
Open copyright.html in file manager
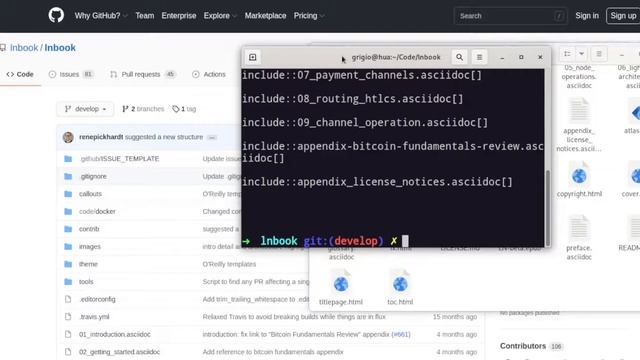pos(579,180)
